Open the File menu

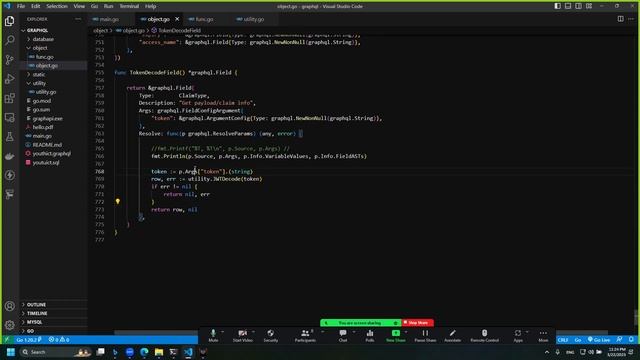[x=21, y=6]
